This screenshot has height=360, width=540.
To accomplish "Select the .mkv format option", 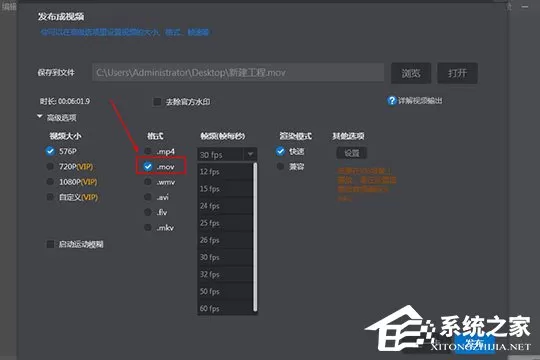I will click(148, 227).
